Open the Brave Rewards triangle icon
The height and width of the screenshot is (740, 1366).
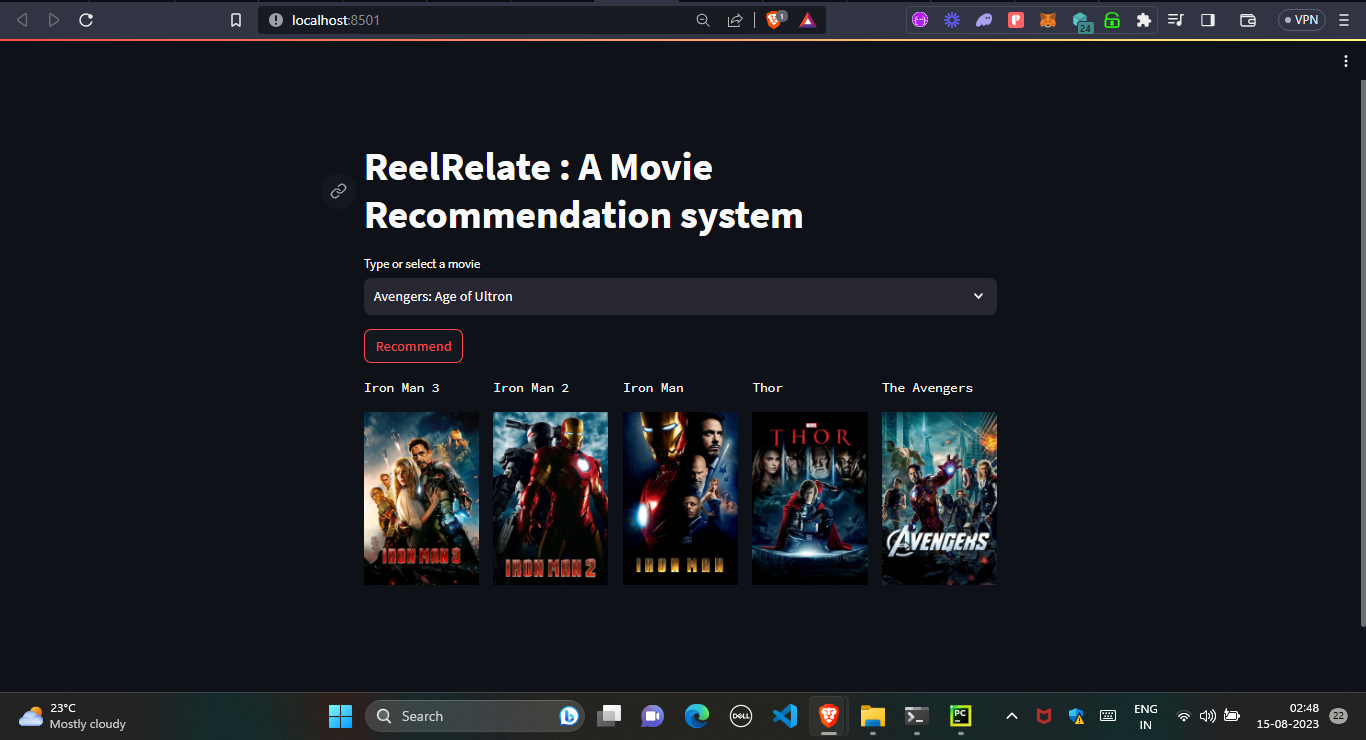[808, 19]
